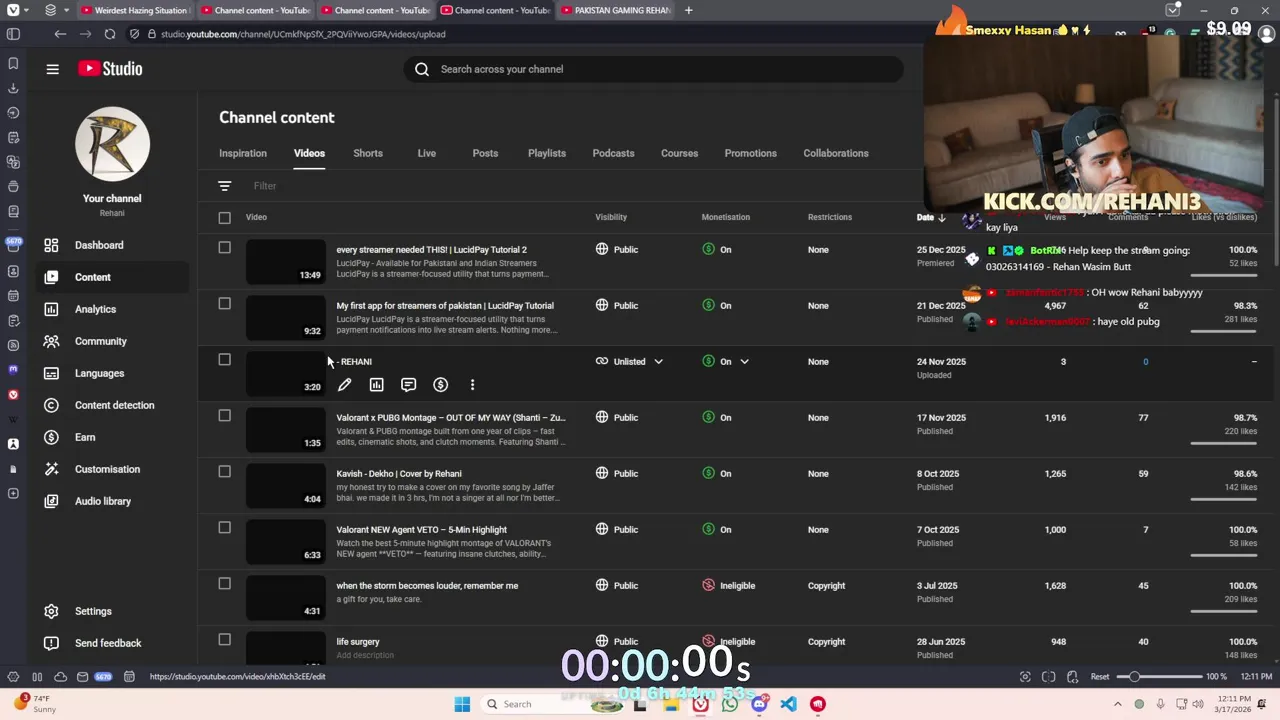This screenshot has height=720, width=1280.
Task: Switch to PAKISTAN GAMING REHAN browser tab
Action: tap(615, 10)
